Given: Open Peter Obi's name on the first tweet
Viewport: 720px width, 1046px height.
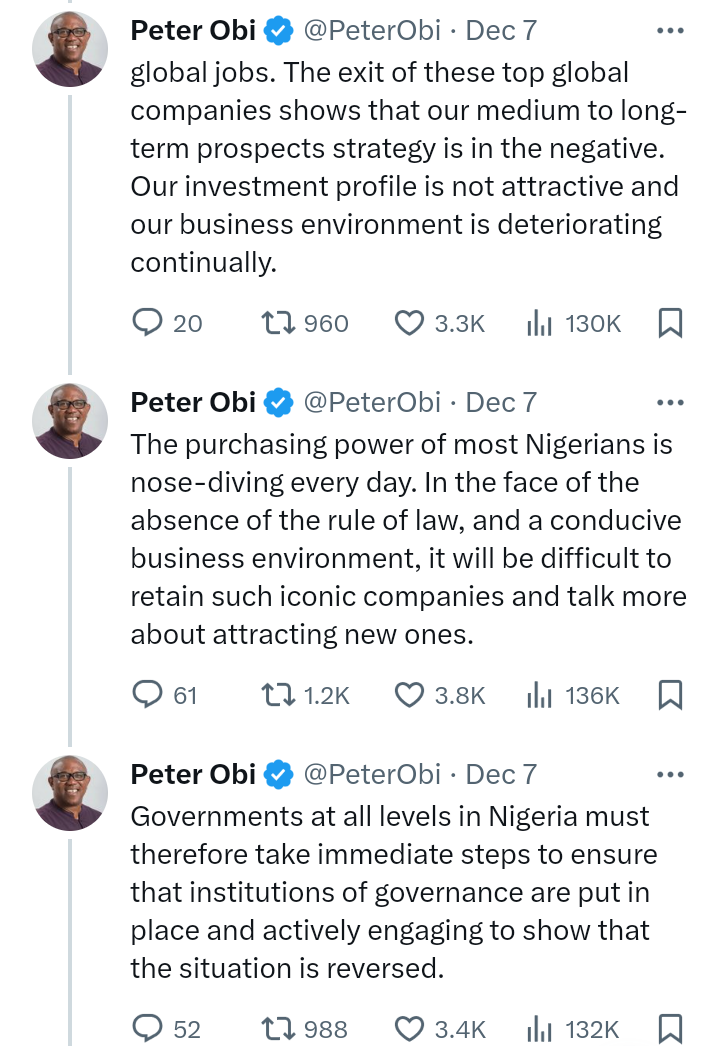Looking at the screenshot, I should click(x=193, y=31).
